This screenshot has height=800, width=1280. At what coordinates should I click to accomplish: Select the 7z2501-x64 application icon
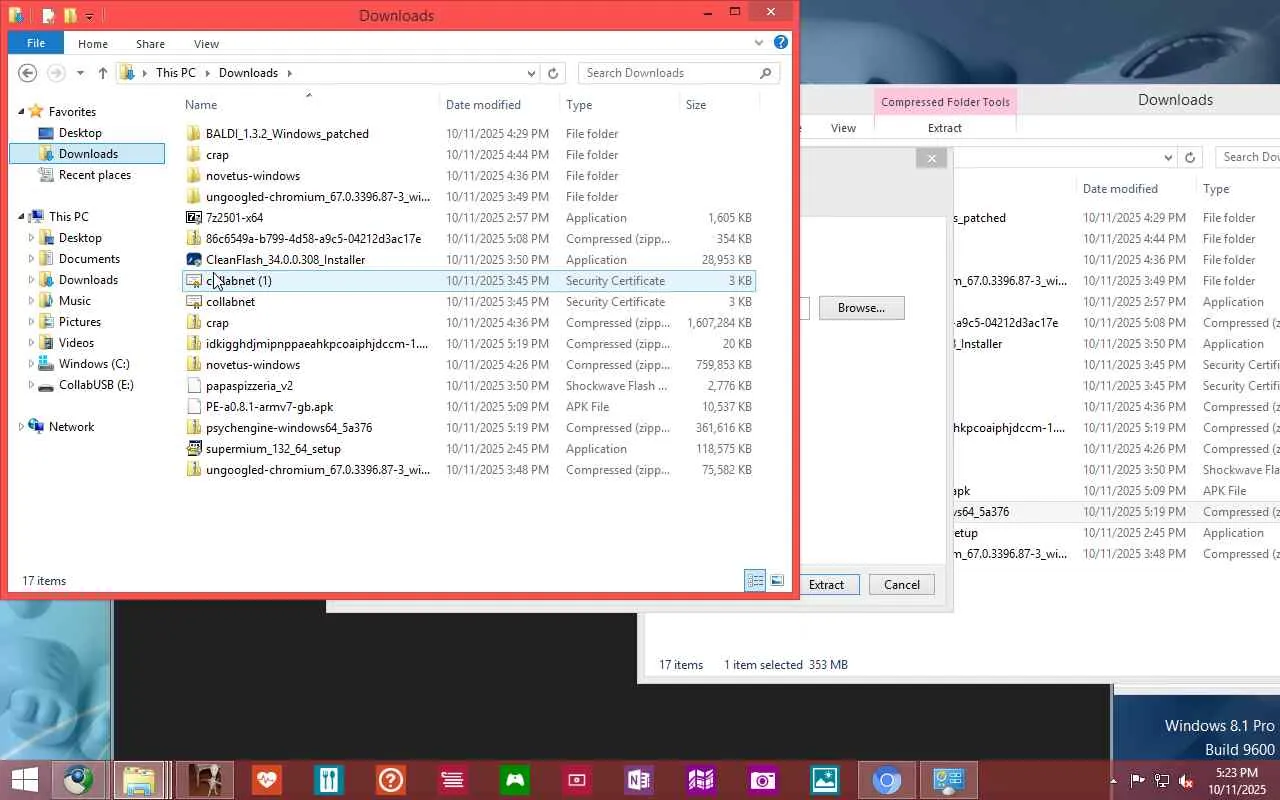[194, 218]
